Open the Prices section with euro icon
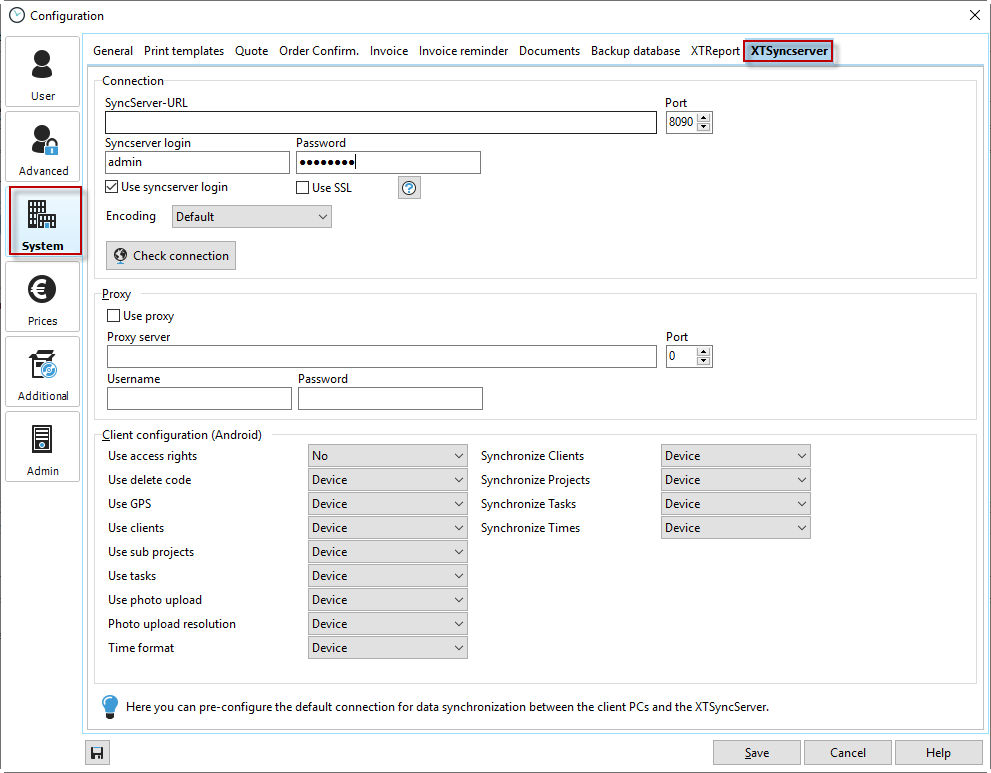The image size is (991, 773). point(42,297)
